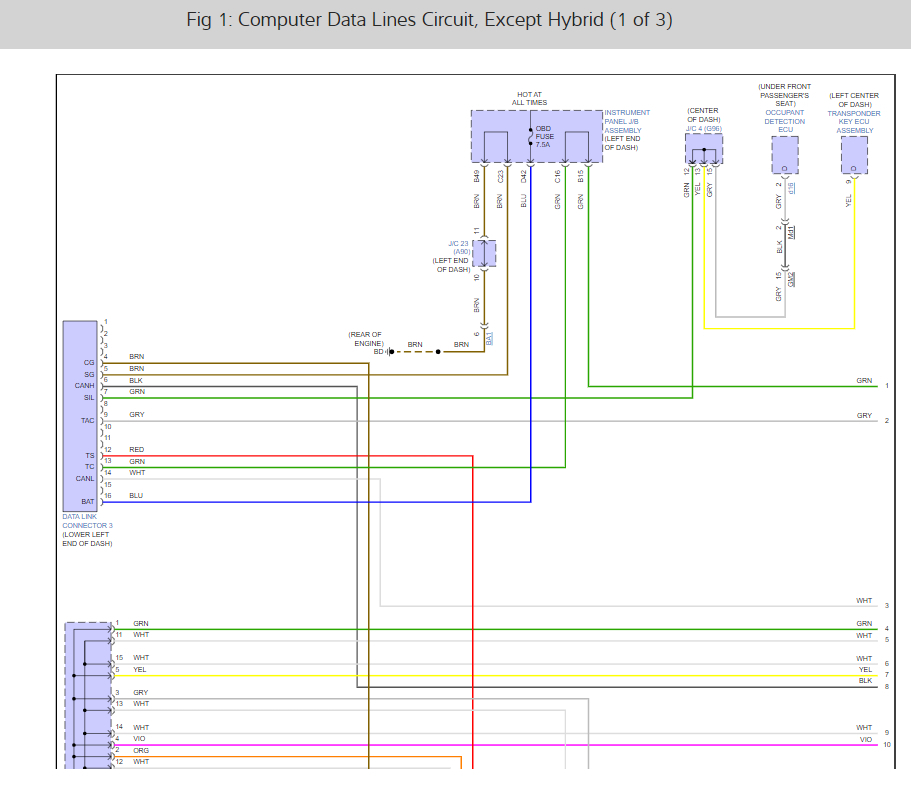Click the OBD Fuse 7.5A symbol

point(531,138)
